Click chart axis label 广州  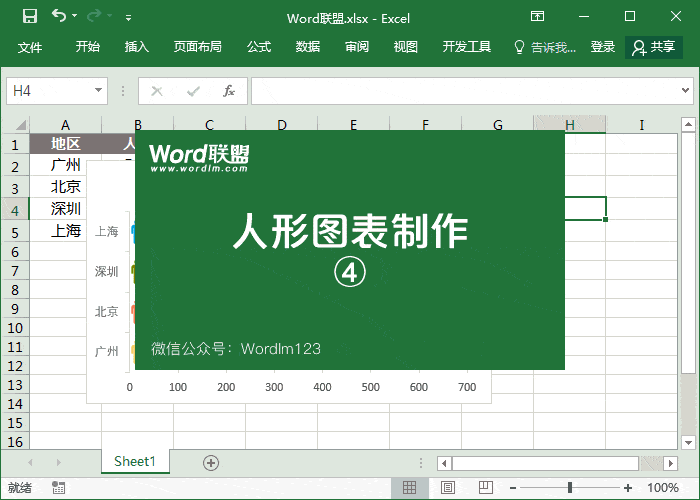coord(107,351)
